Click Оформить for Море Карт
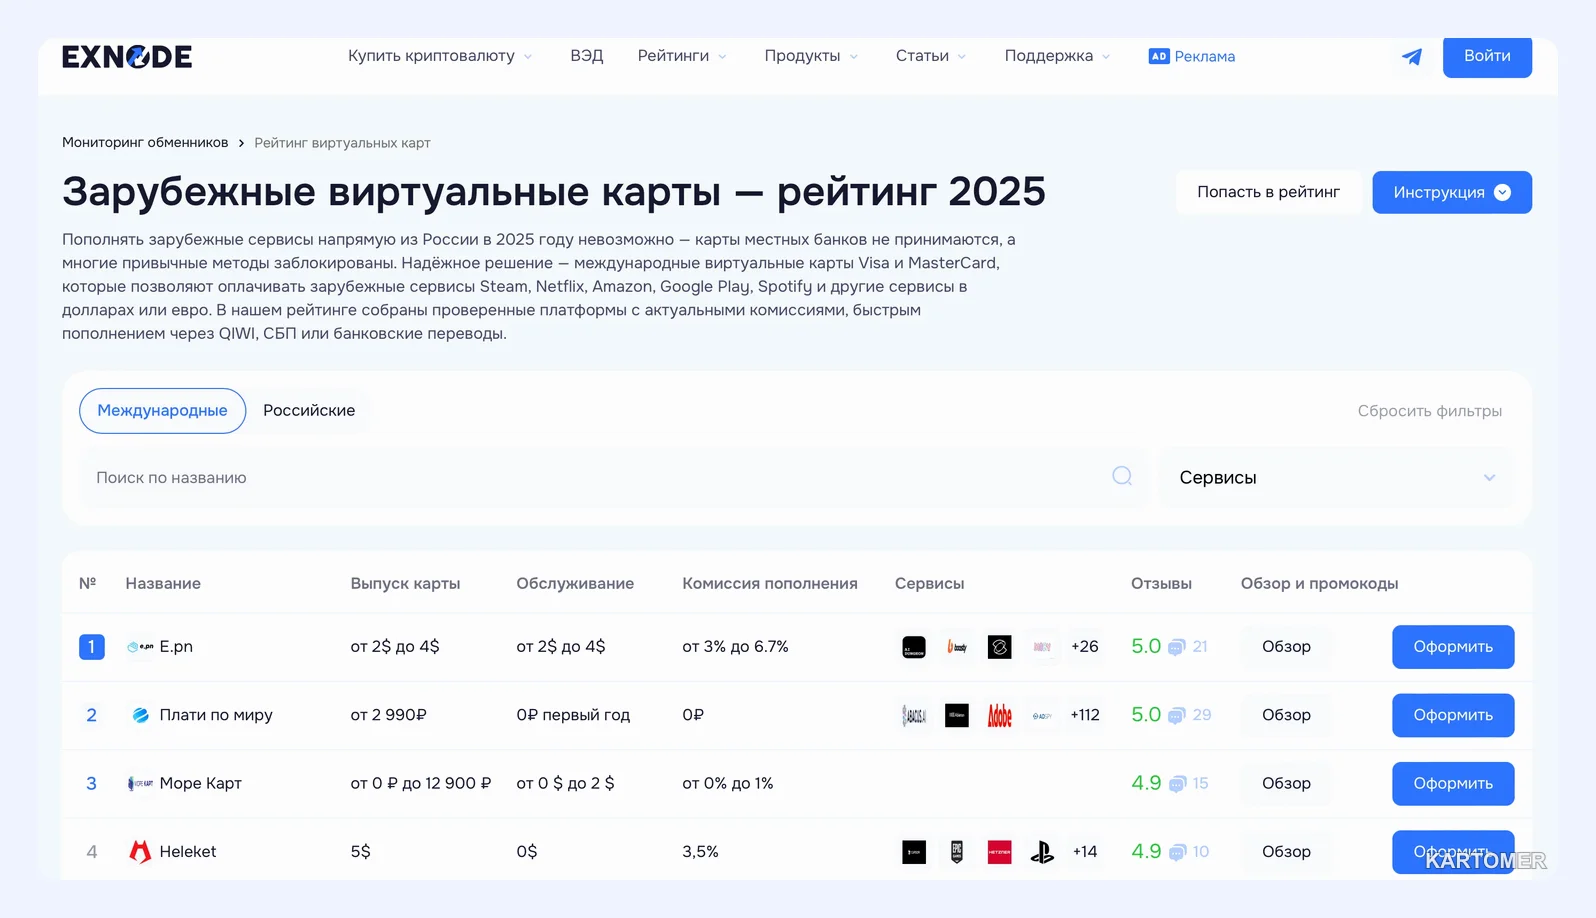The height and width of the screenshot is (918, 1596). click(x=1453, y=784)
